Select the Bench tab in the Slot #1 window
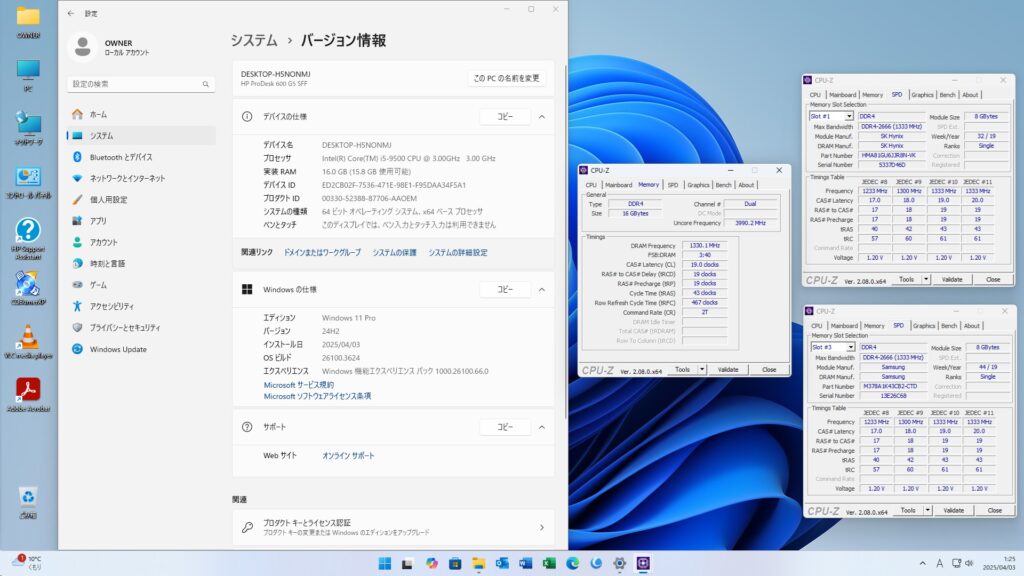The height and width of the screenshot is (576, 1024). [x=946, y=95]
